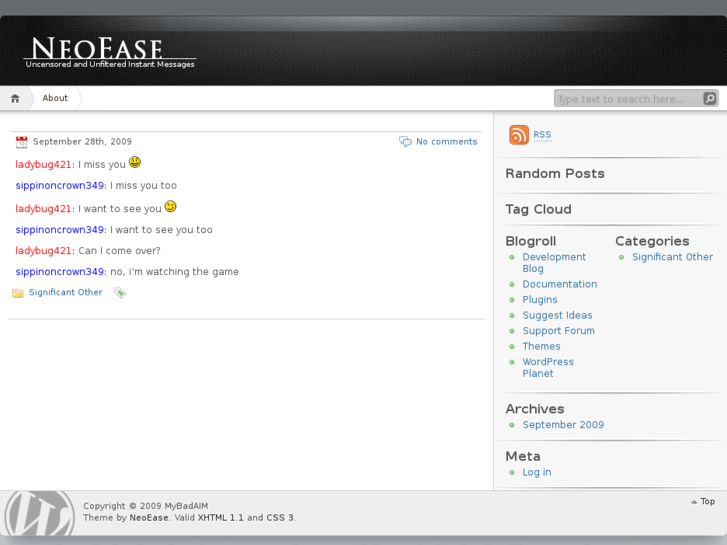Open the Plugins blogroll link
This screenshot has height=545, width=727.
[x=540, y=300]
